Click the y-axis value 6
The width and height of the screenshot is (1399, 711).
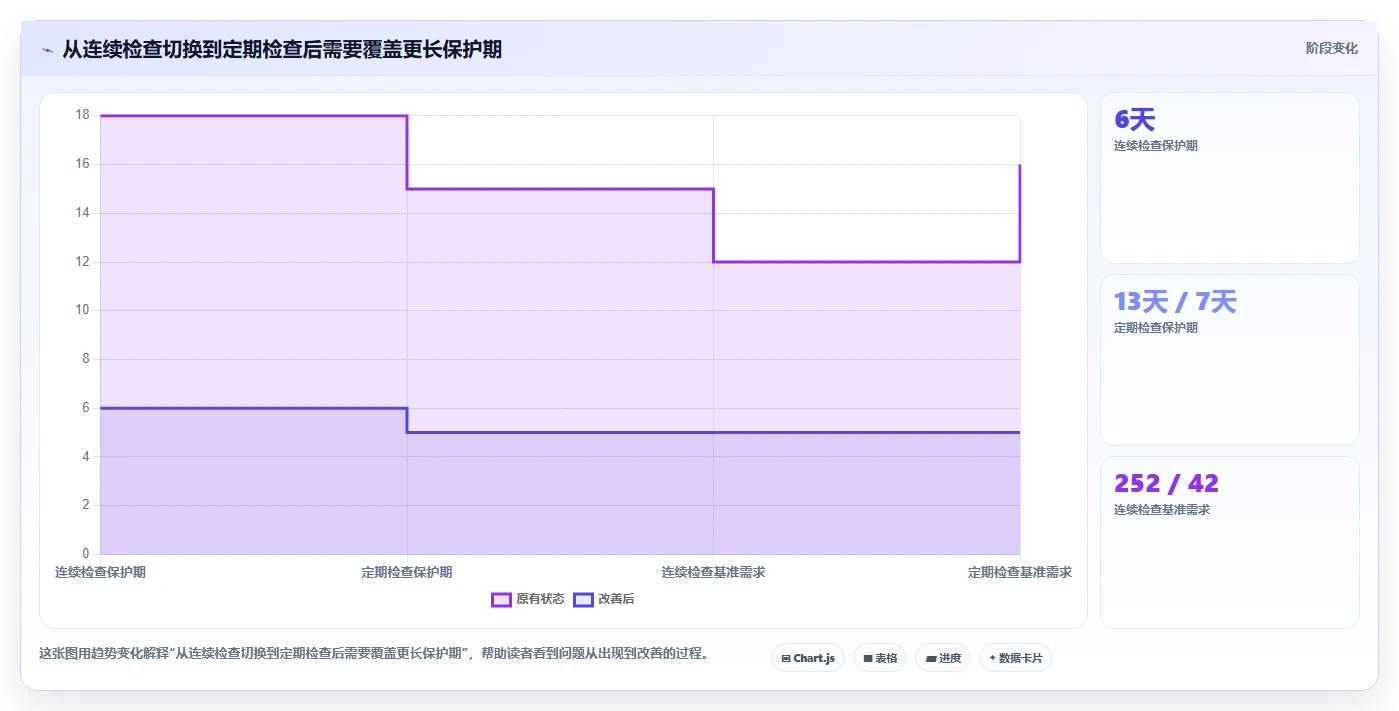point(85,408)
